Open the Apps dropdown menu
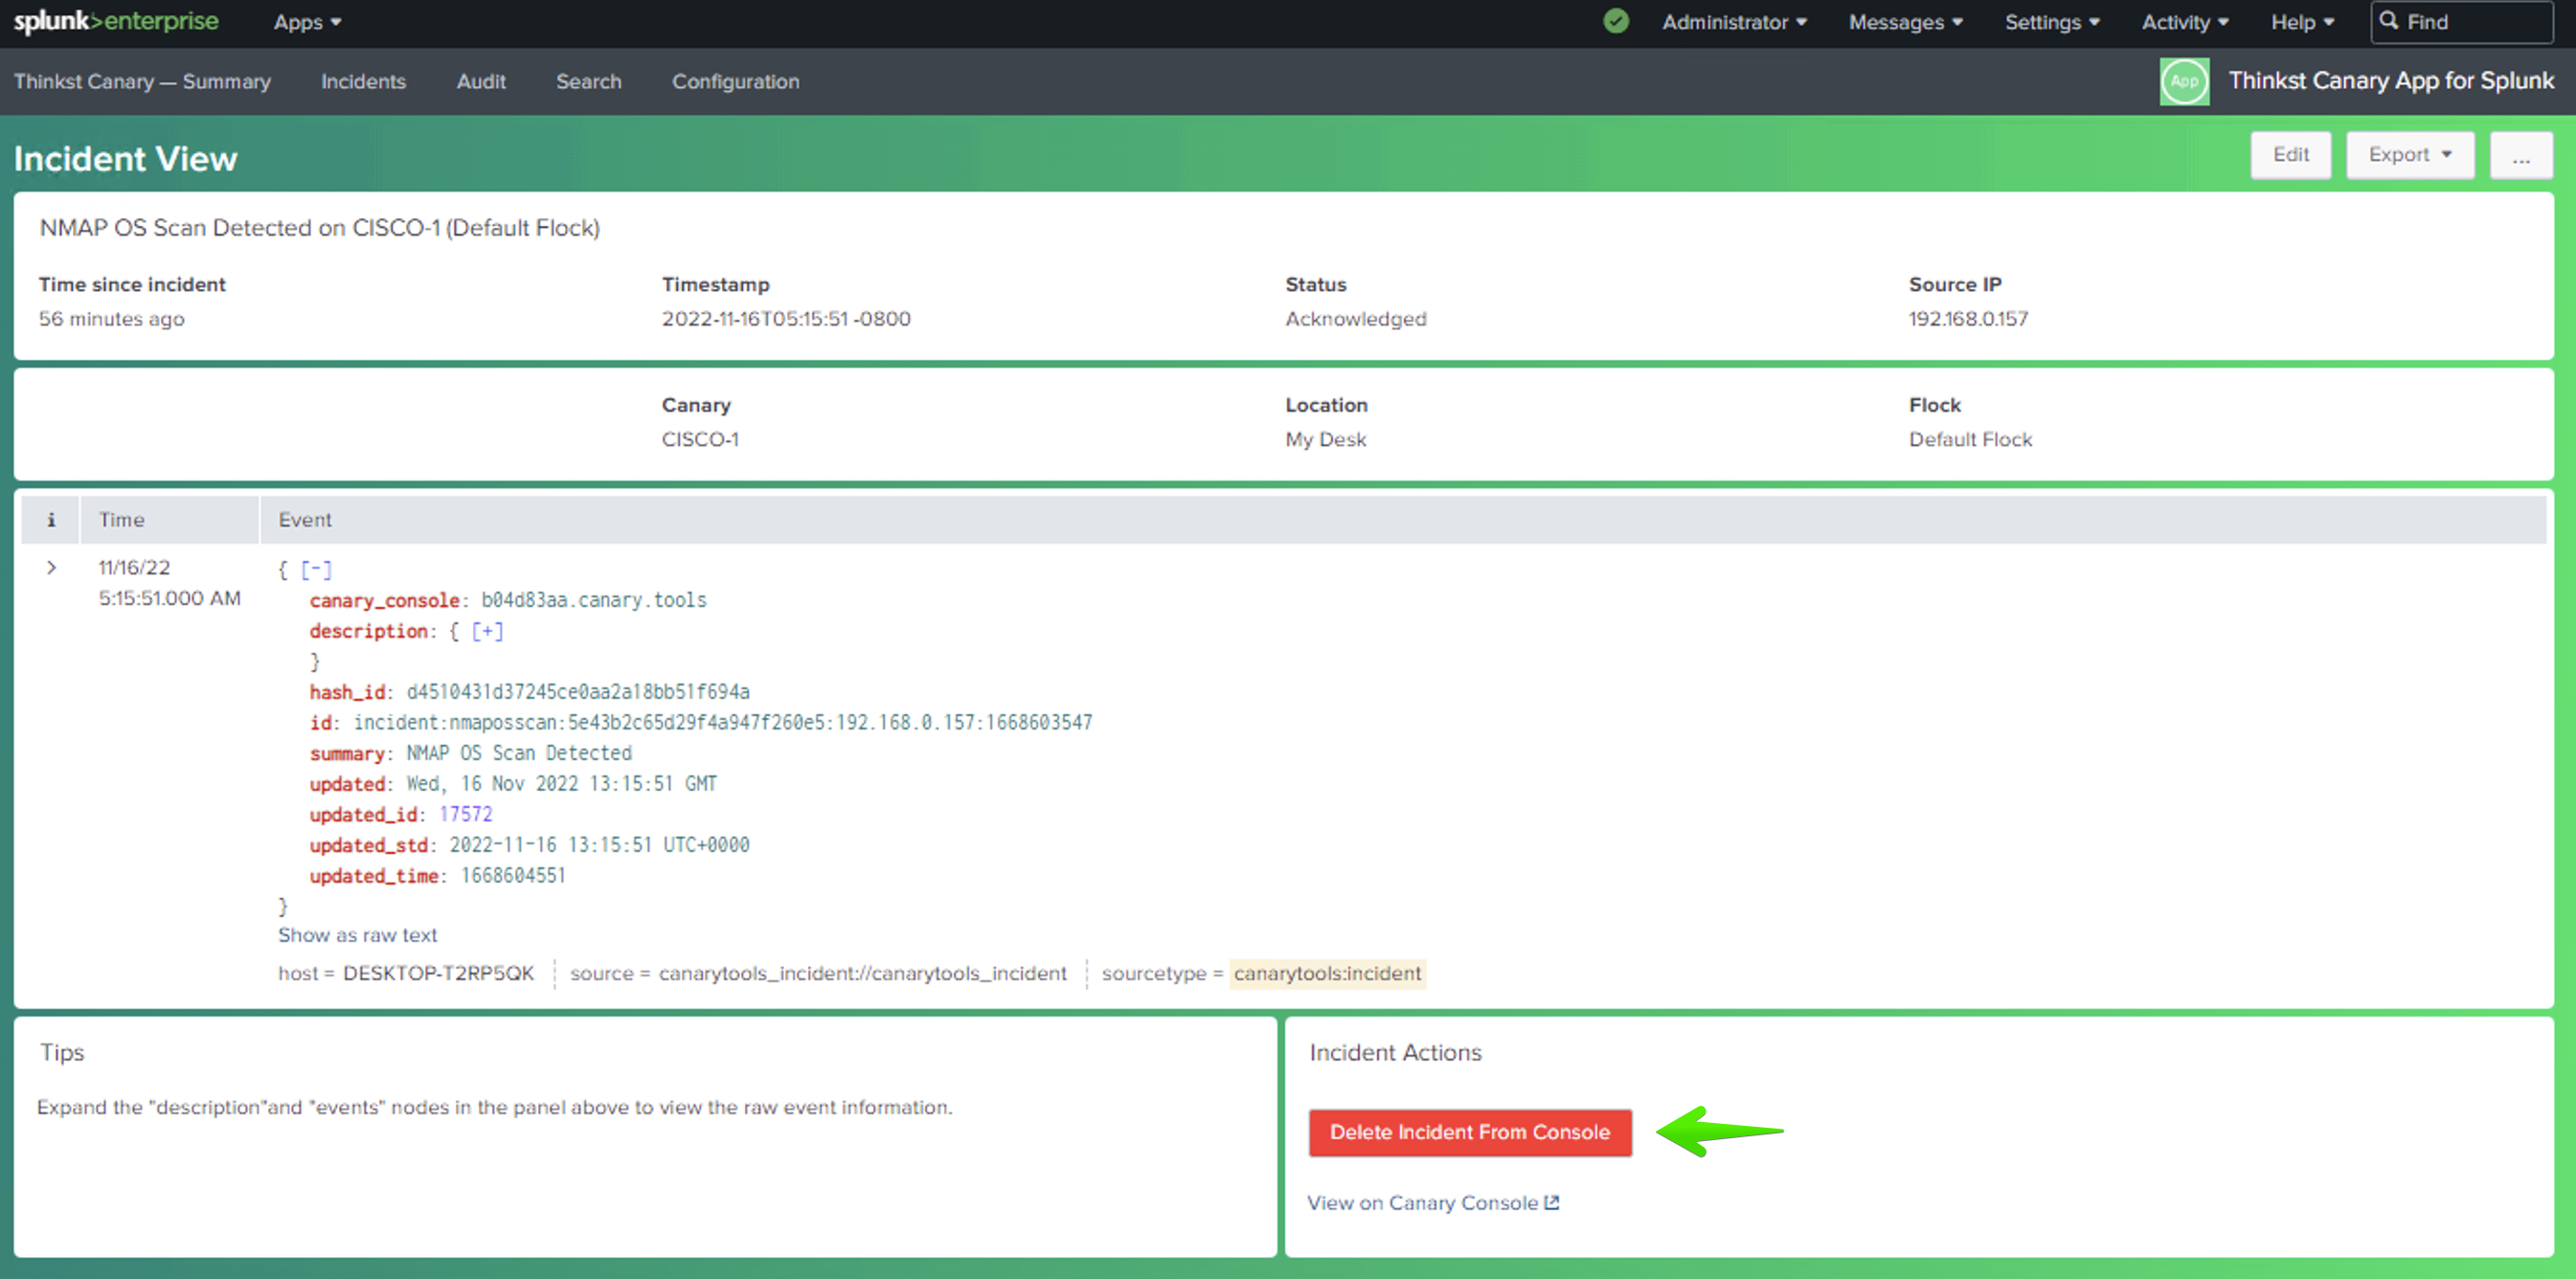The image size is (2576, 1279). click(x=307, y=22)
